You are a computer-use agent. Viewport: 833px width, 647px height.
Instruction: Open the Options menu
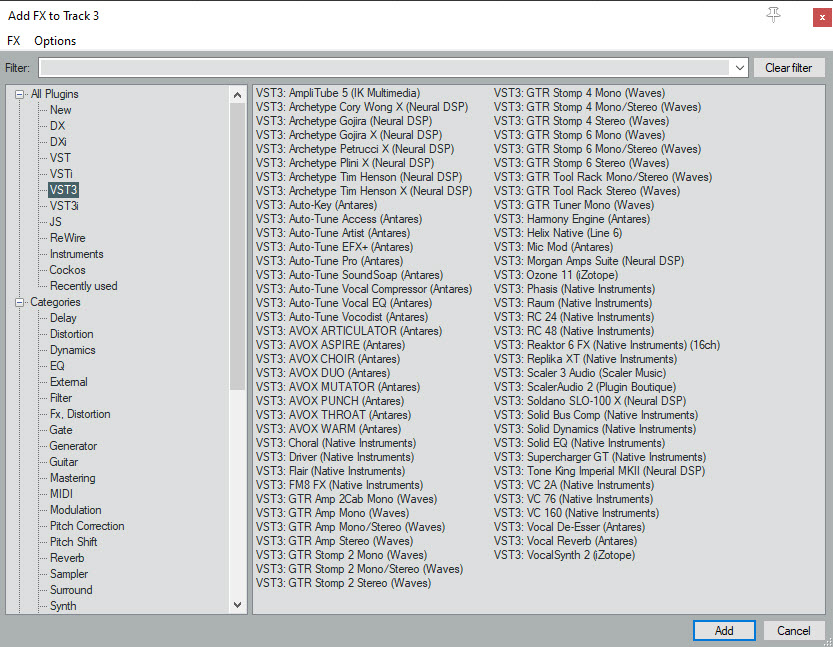tap(55, 41)
